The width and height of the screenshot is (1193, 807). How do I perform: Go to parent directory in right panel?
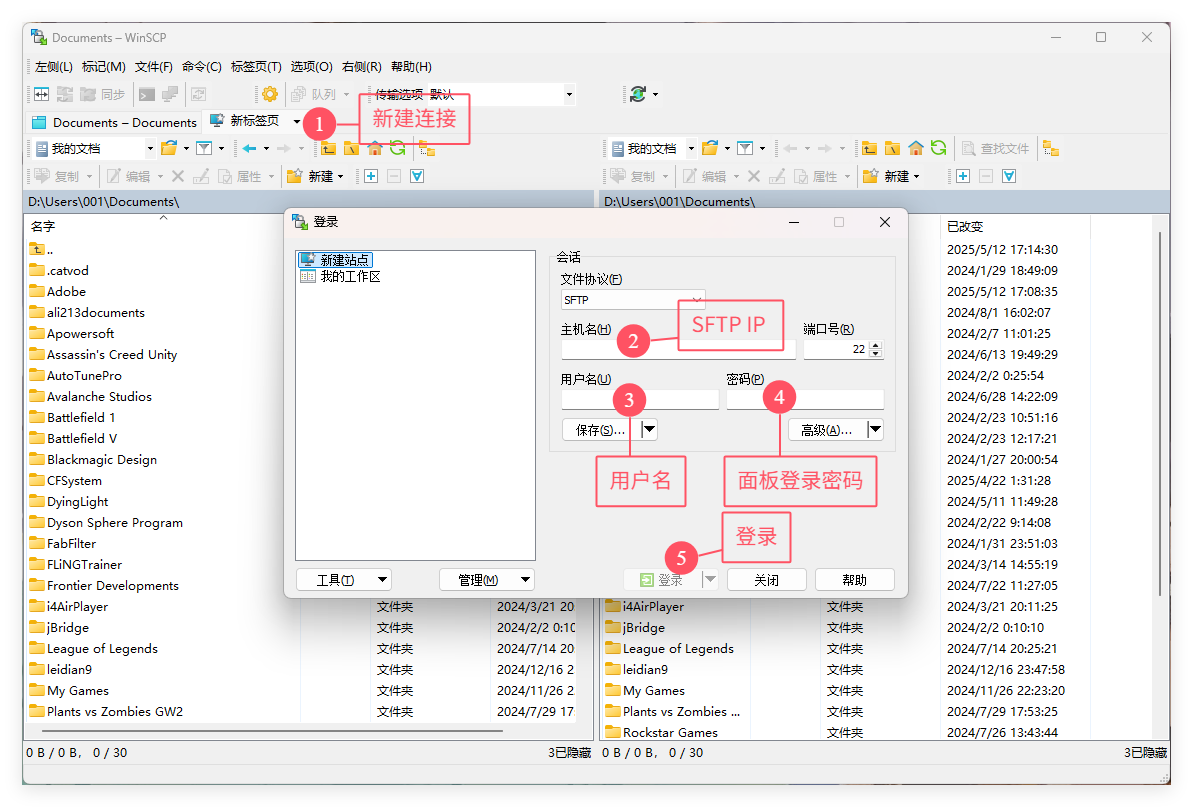point(870,148)
